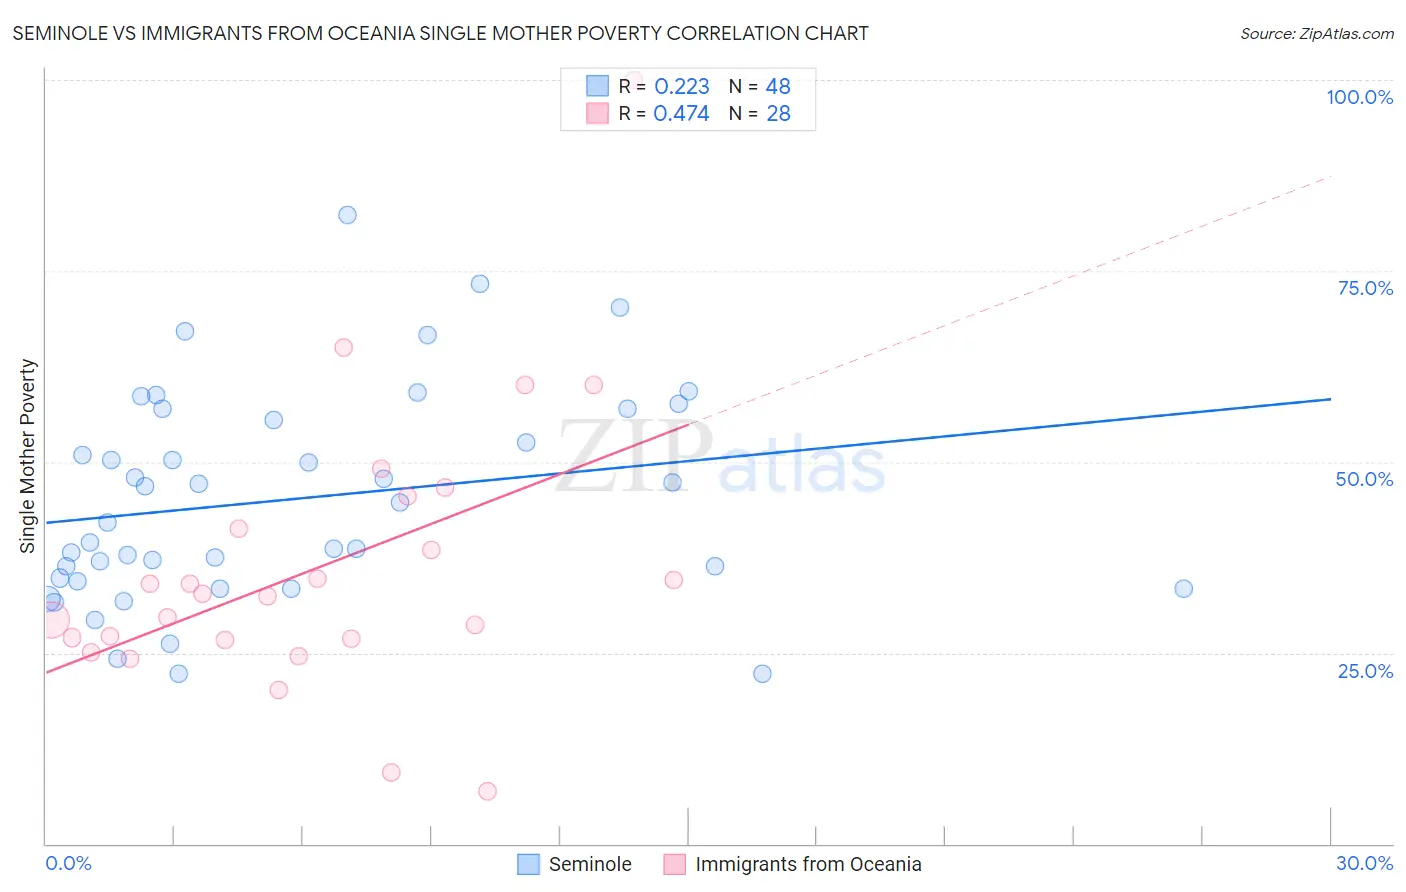
Task: Open the Source: ZipAtlas.com link
Action: (x=1317, y=33)
